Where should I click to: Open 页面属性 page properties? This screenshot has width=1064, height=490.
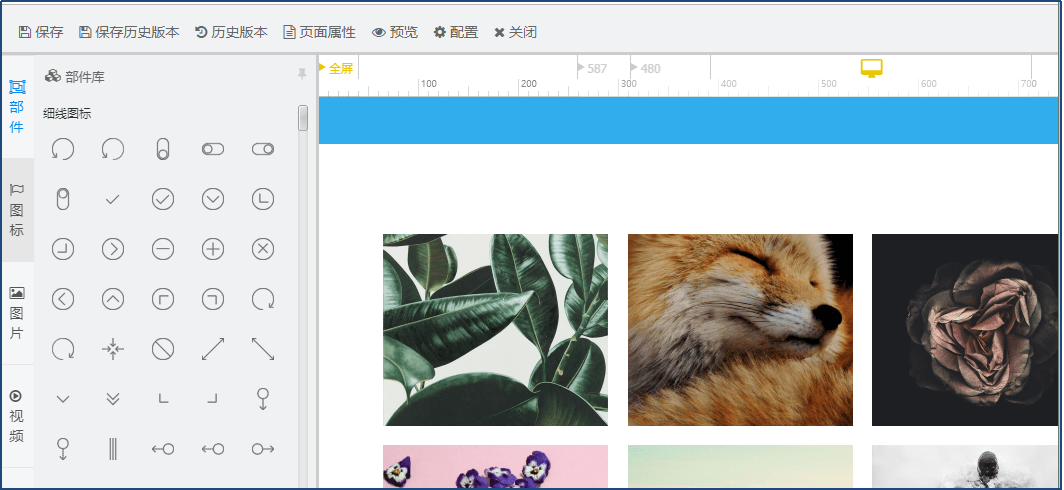[319, 32]
